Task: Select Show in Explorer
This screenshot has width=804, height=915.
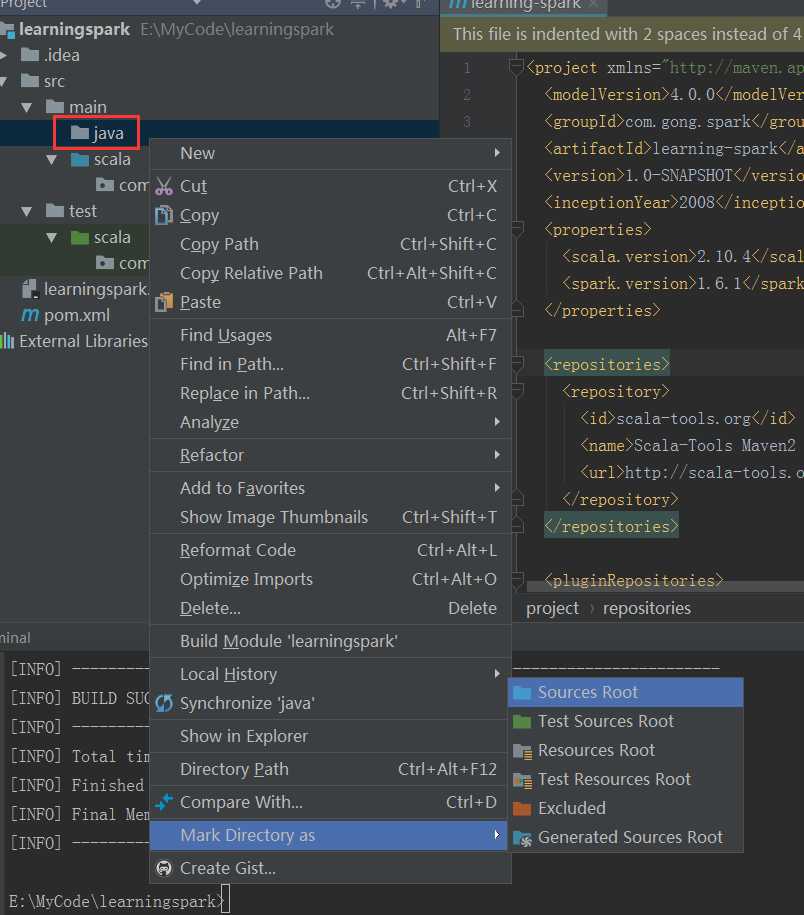Action: (x=331, y=736)
